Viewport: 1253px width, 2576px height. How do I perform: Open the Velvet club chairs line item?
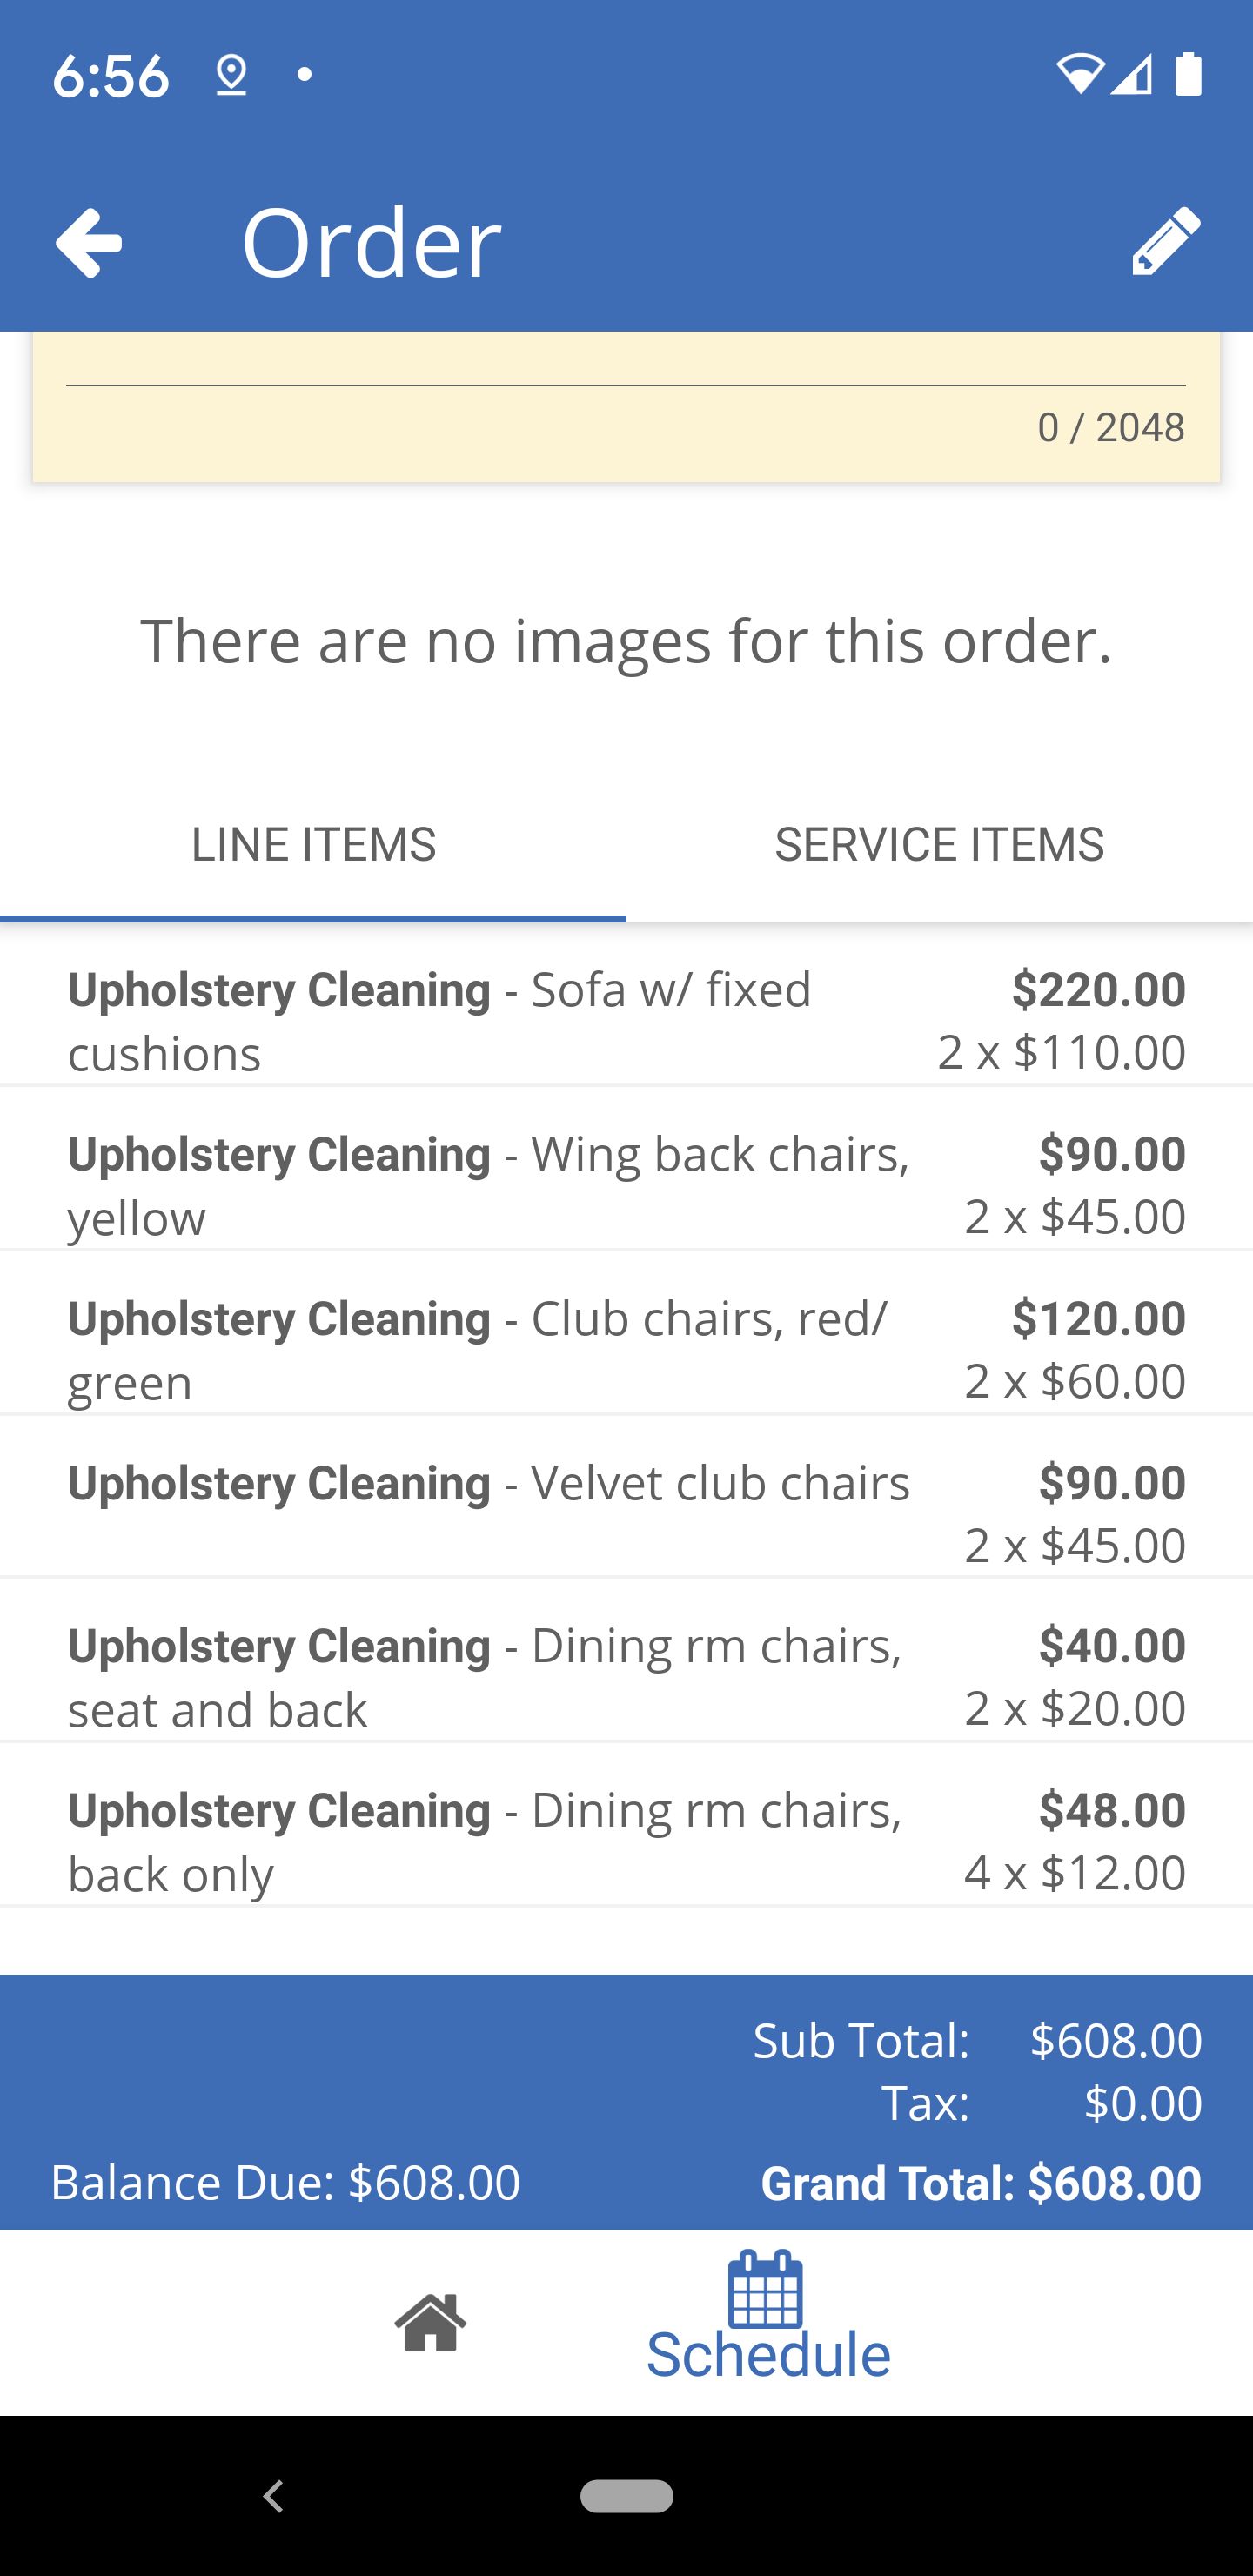point(626,1513)
